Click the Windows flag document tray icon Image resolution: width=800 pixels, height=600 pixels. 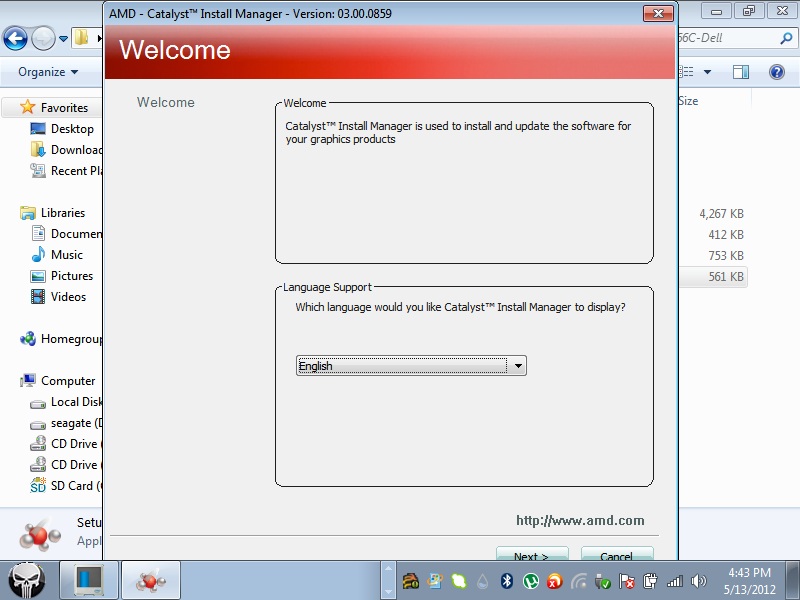point(435,581)
